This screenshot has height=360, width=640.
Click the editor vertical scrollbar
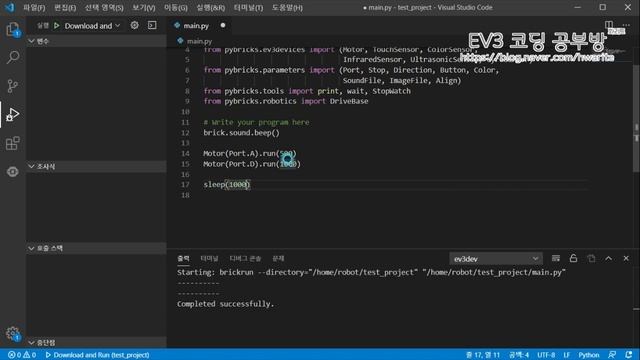[x=636, y=118]
